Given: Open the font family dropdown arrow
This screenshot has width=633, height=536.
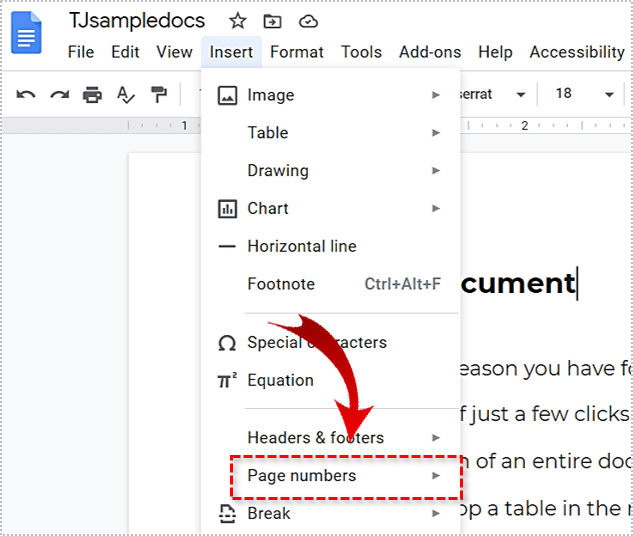Looking at the screenshot, I should [x=520, y=94].
